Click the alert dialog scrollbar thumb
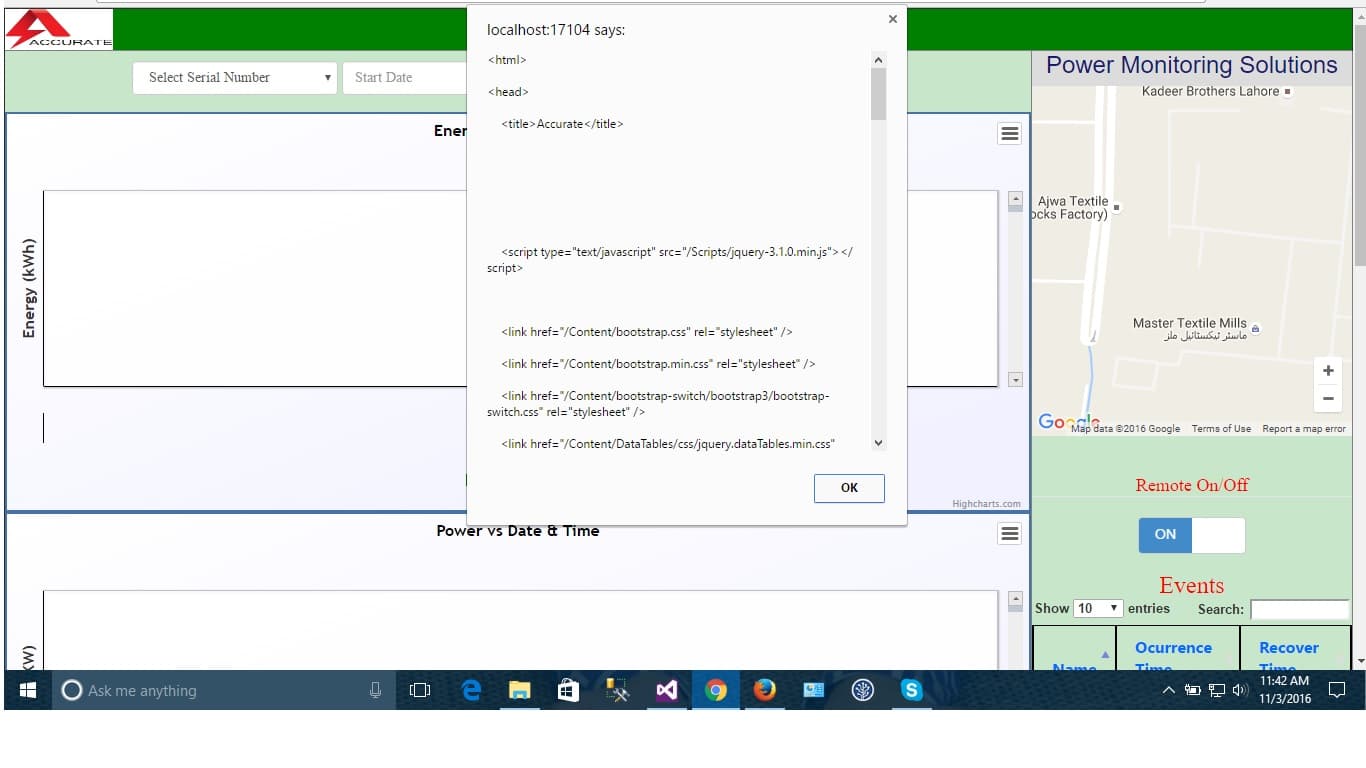The width and height of the screenshot is (1366, 768). point(878,94)
